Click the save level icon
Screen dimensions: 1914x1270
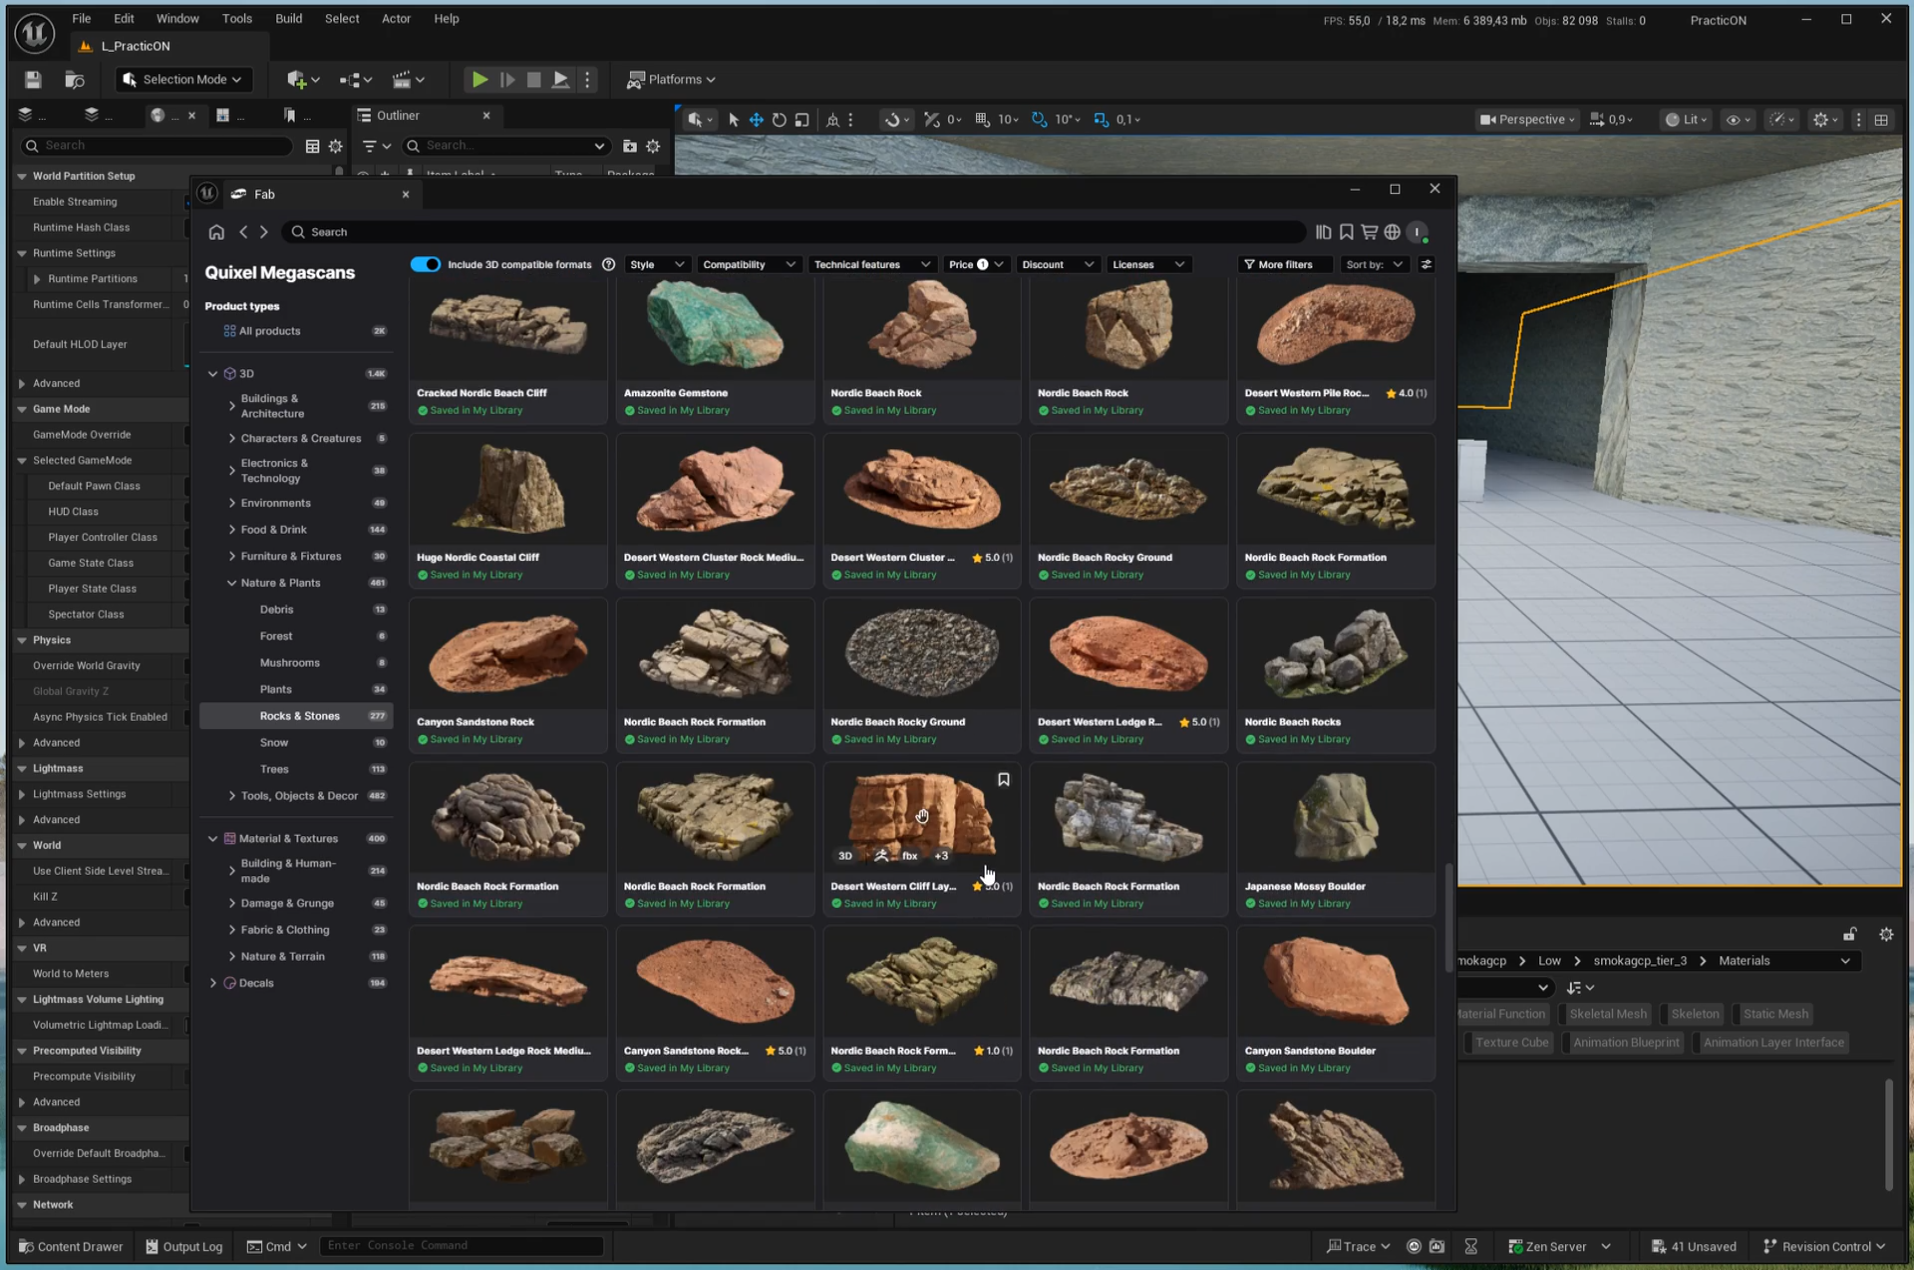(33, 79)
